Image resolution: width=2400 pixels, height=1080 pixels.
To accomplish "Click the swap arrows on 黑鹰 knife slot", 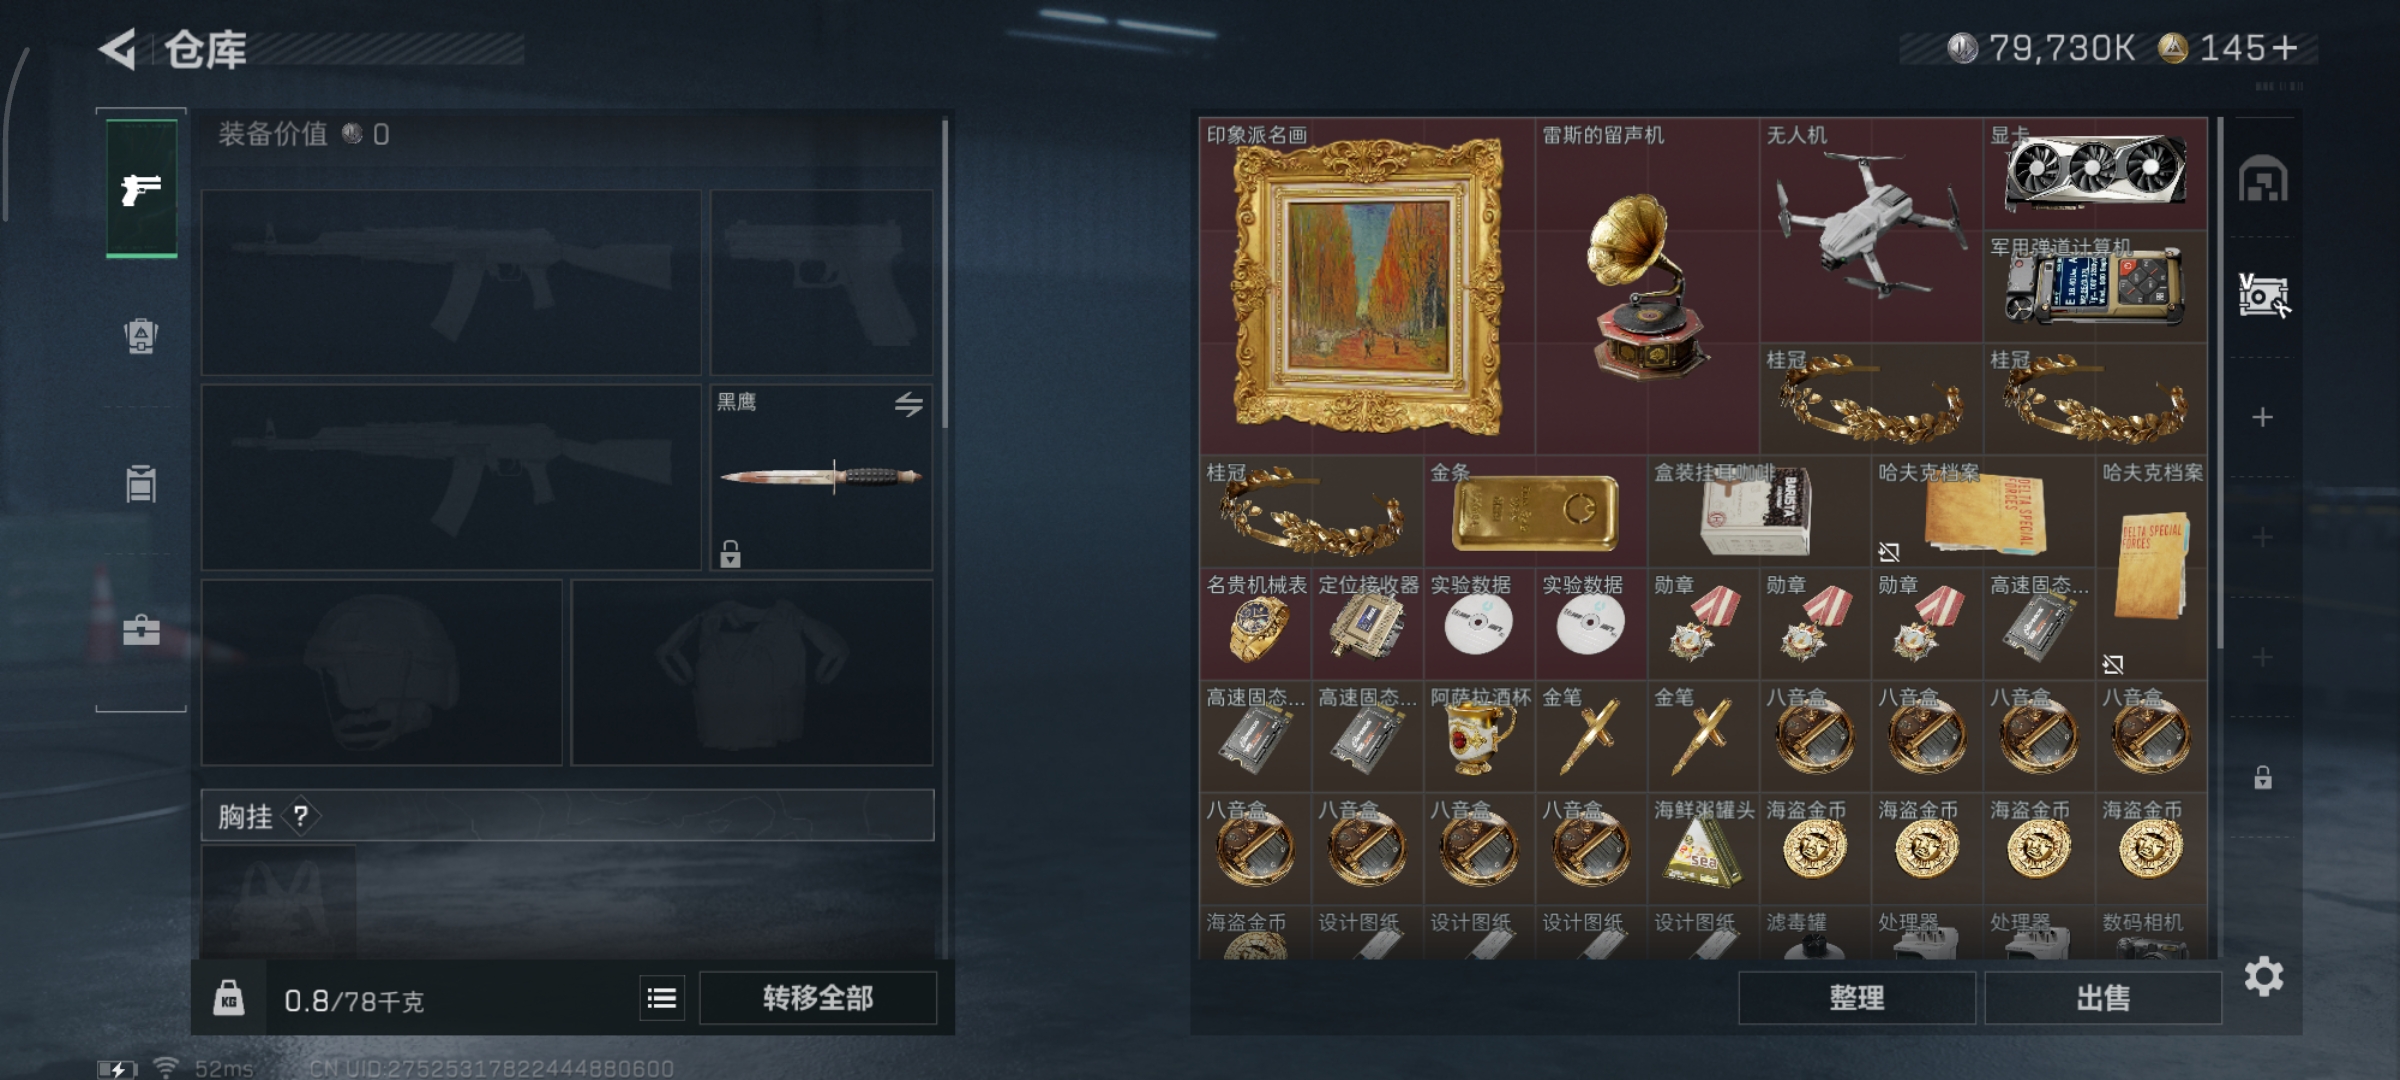I will coord(909,404).
